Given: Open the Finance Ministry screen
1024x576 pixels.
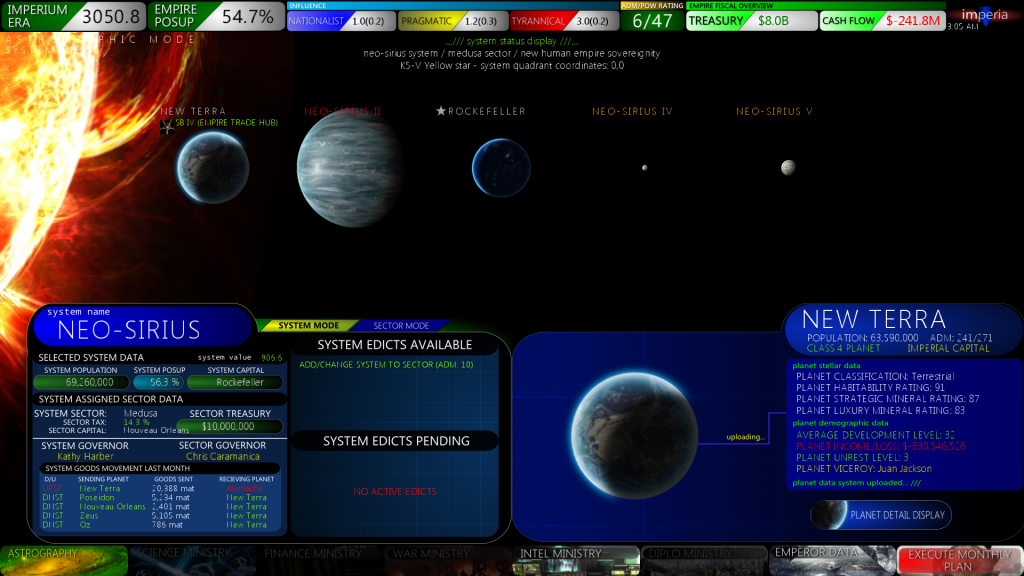Looking at the screenshot, I should click(x=320, y=560).
